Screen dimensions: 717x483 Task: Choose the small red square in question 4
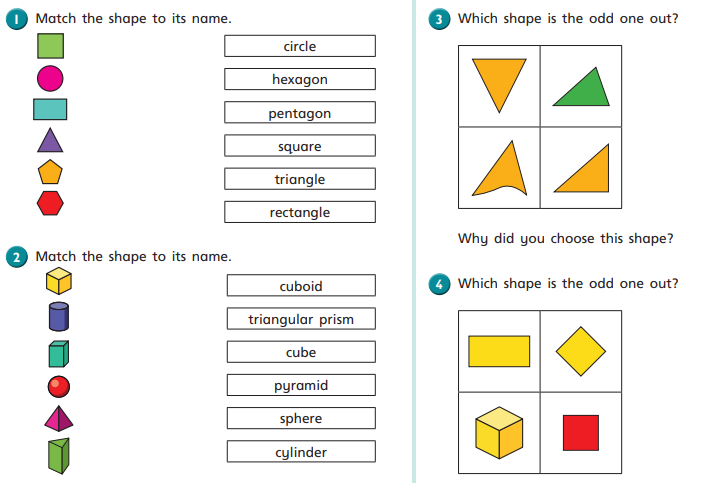tap(580, 432)
